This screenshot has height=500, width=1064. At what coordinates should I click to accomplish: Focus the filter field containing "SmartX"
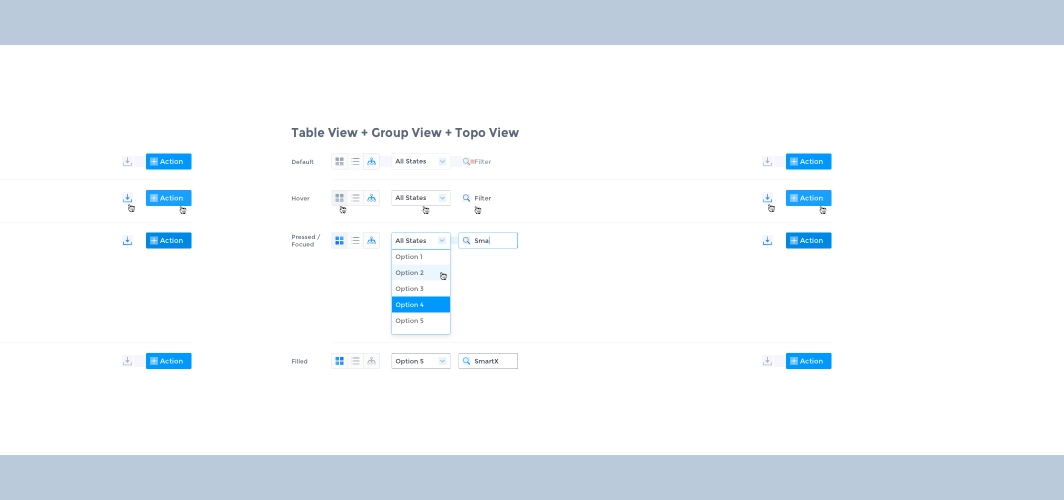tap(494, 361)
